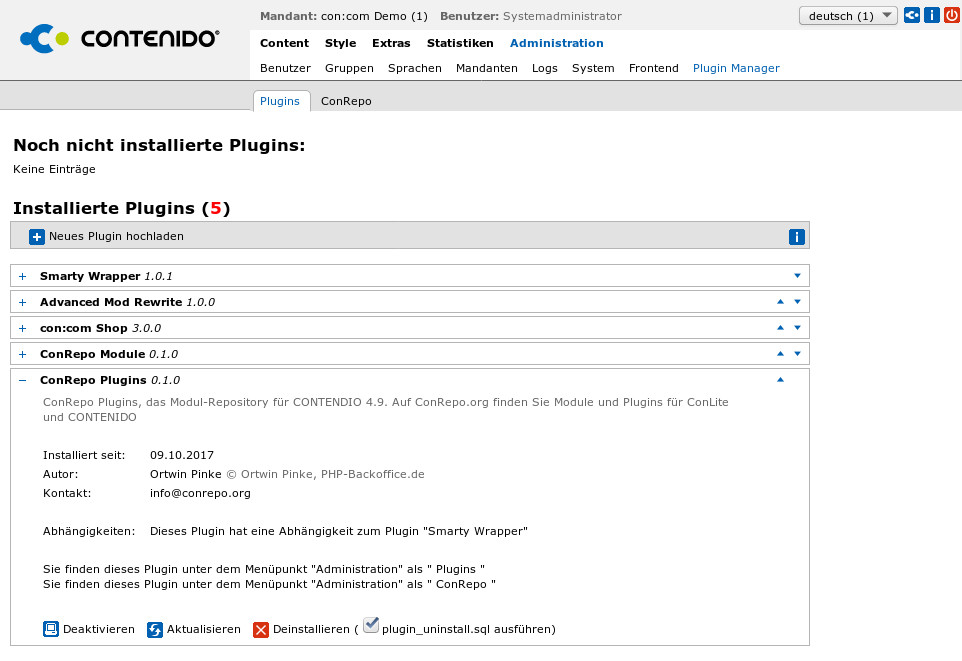The width and height of the screenshot is (962, 661).
Task: Open info icon in plugin upload bar
Action: click(x=797, y=237)
